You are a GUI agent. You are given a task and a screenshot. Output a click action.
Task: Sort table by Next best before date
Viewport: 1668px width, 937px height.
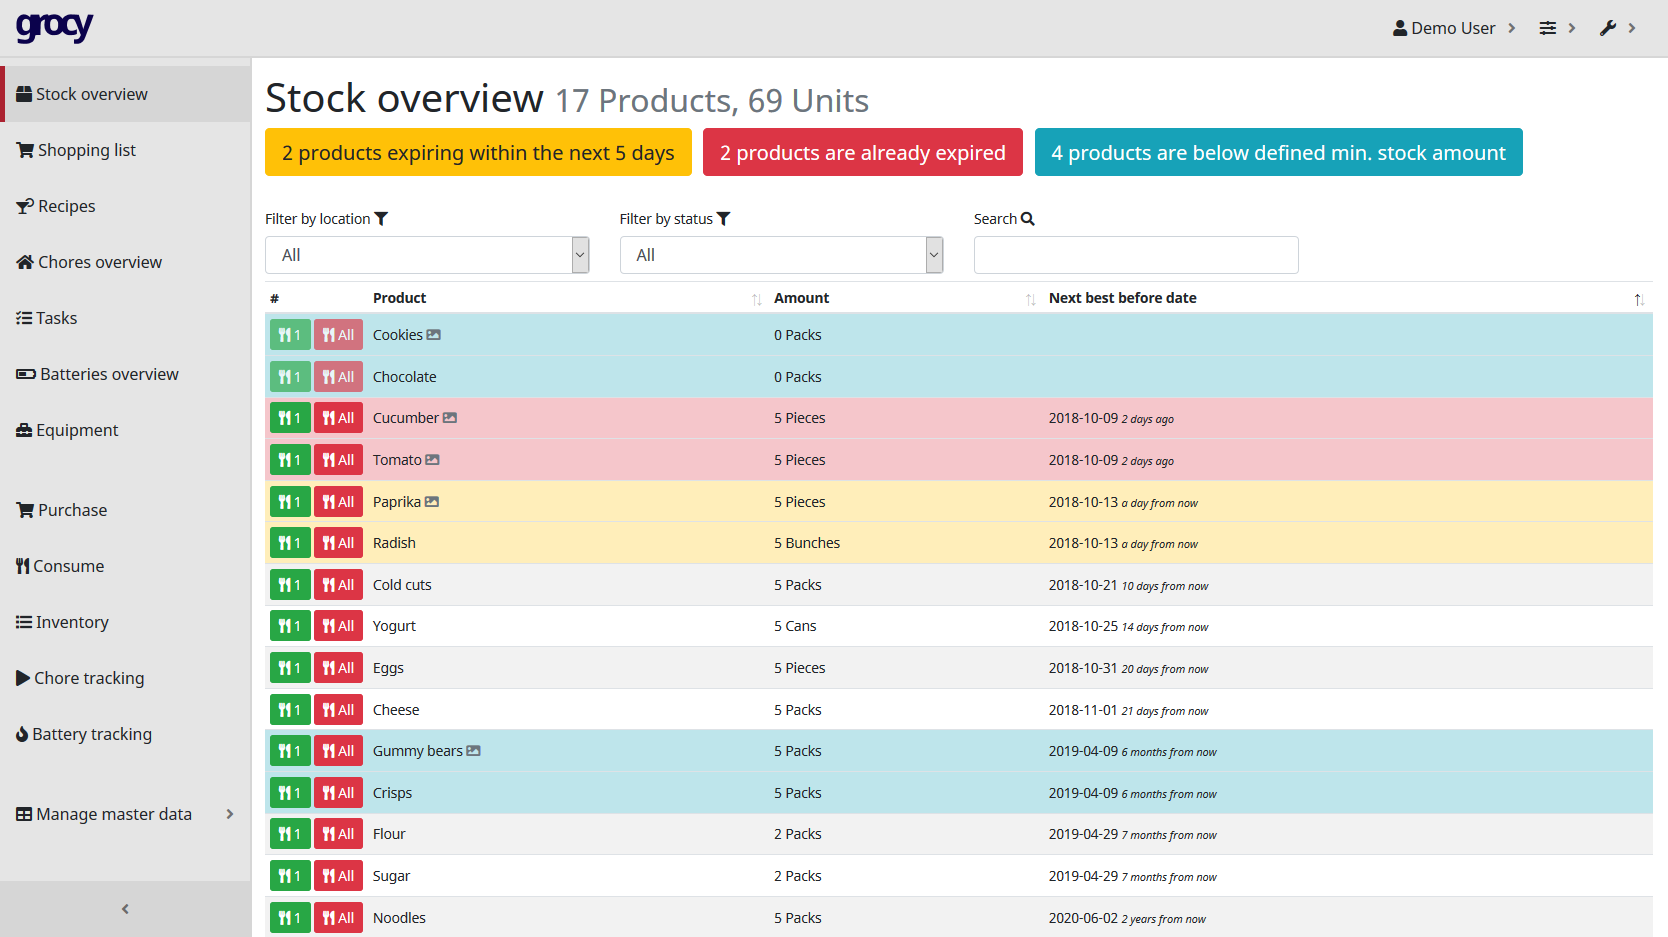coord(1122,298)
